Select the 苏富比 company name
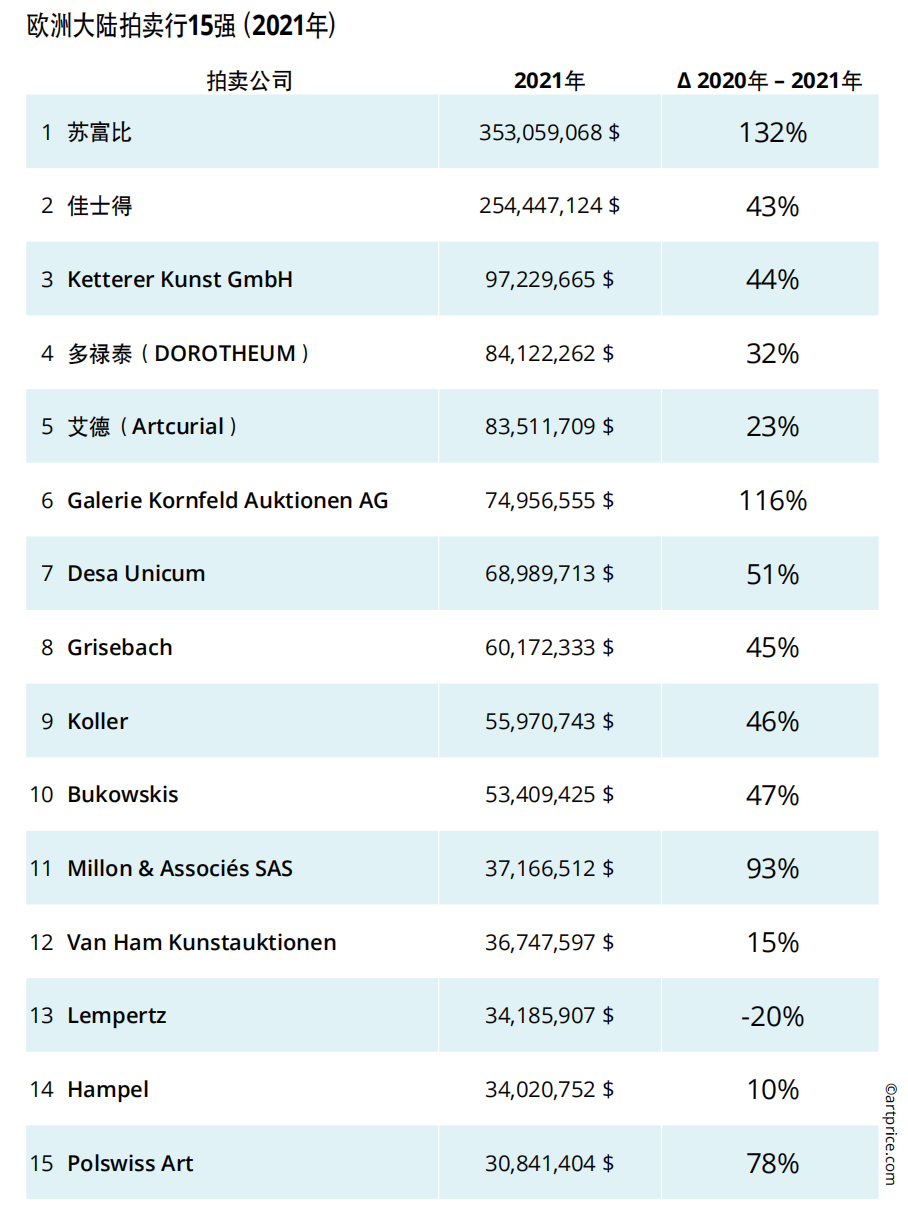This screenshot has height=1216, width=908. [99, 132]
